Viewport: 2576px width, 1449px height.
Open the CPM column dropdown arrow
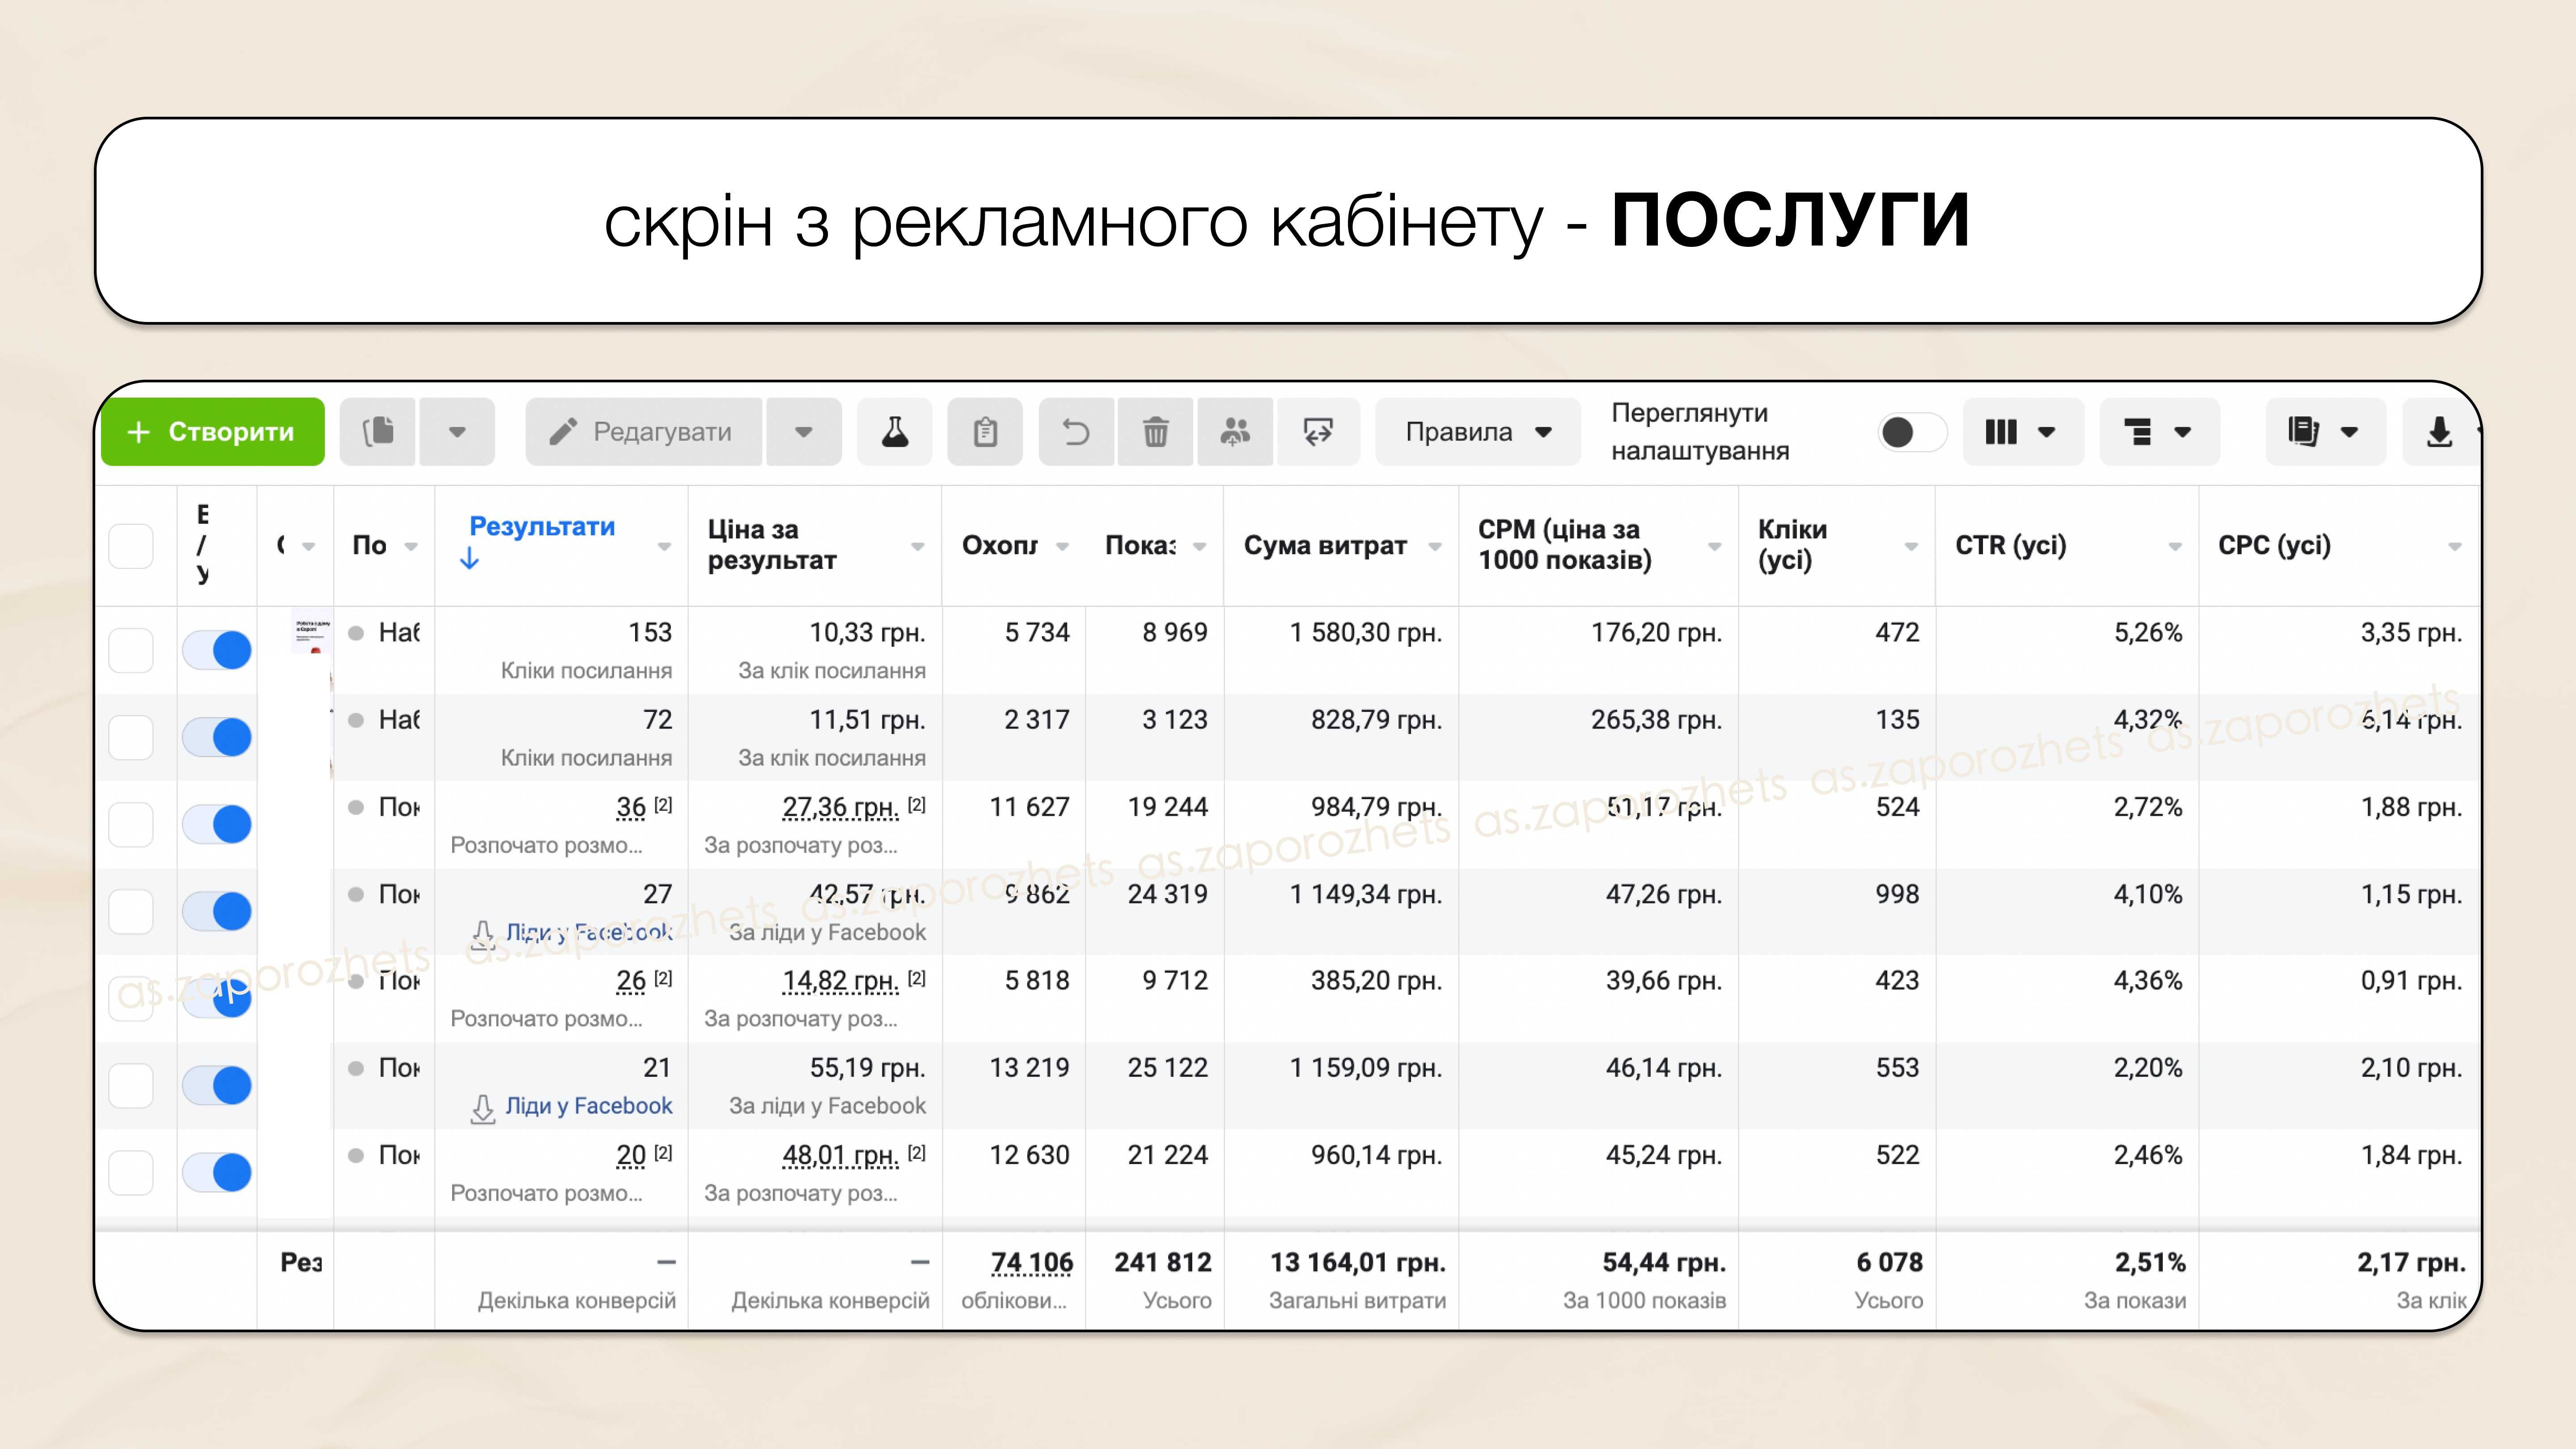pos(1714,546)
